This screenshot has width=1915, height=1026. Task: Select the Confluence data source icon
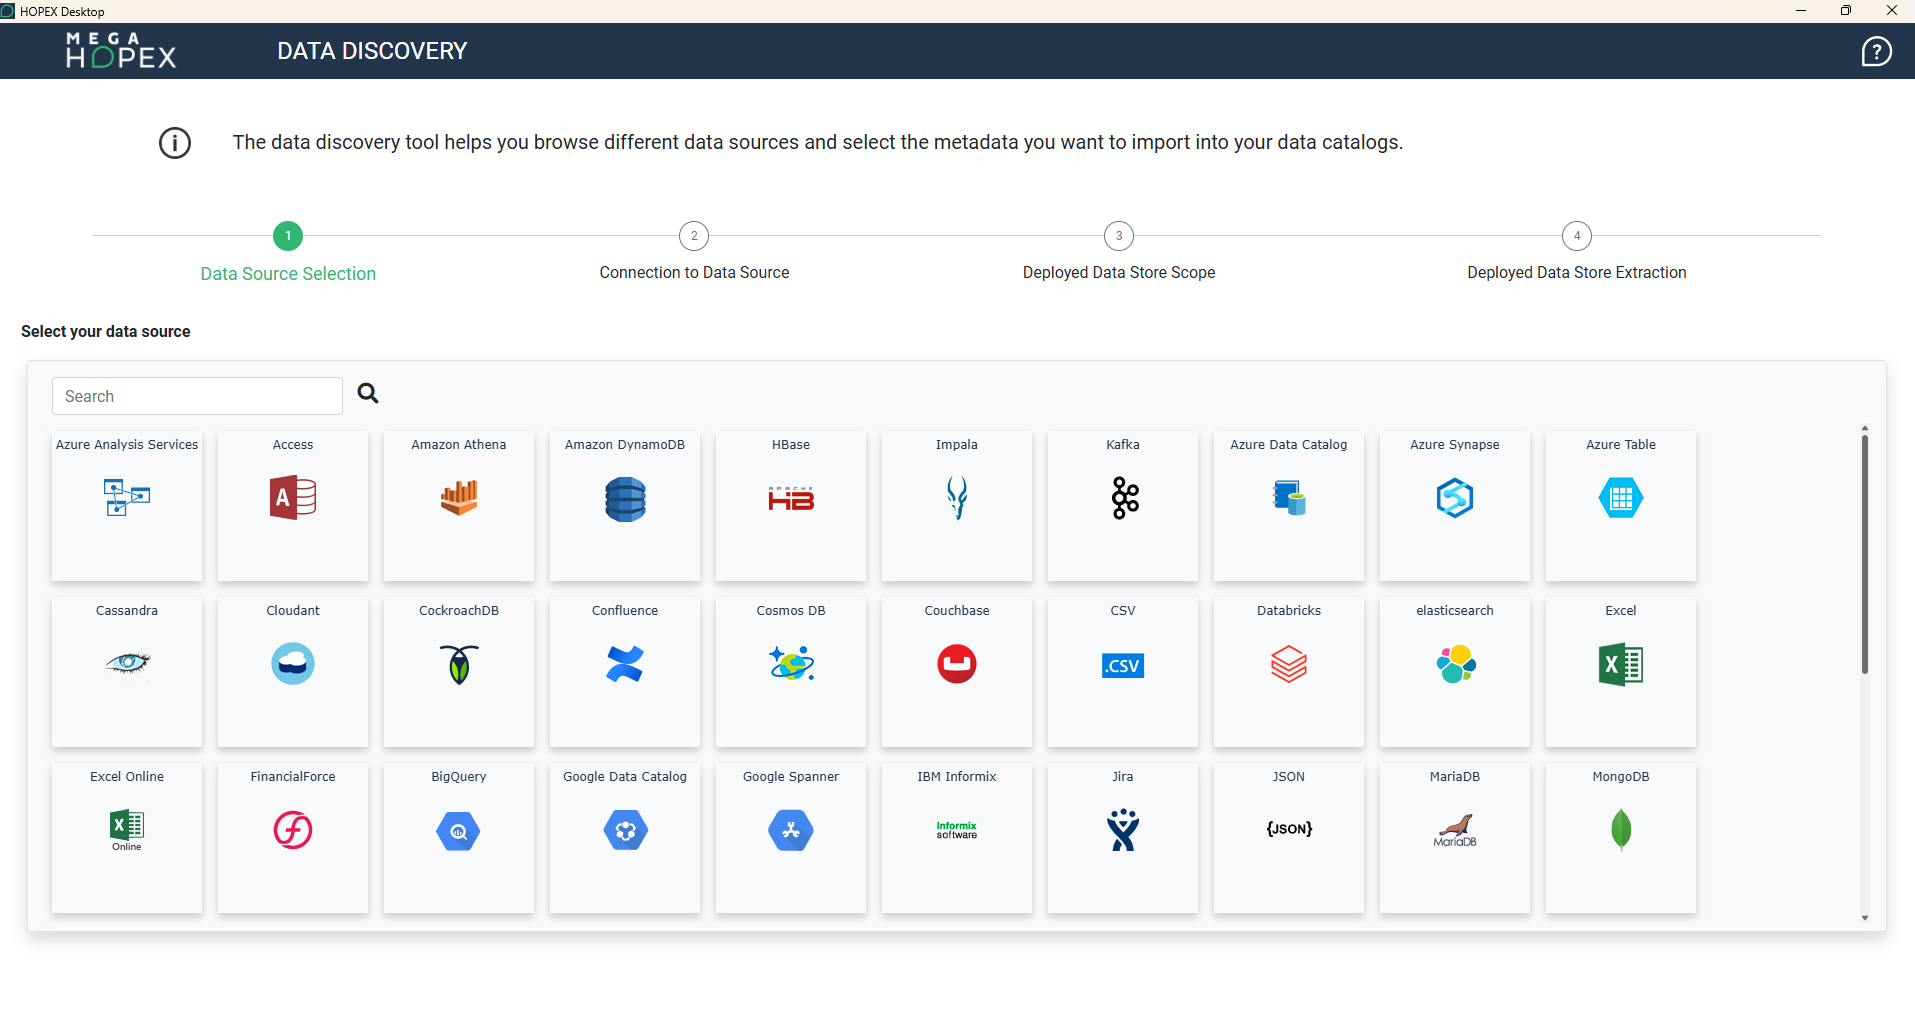(x=625, y=664)
